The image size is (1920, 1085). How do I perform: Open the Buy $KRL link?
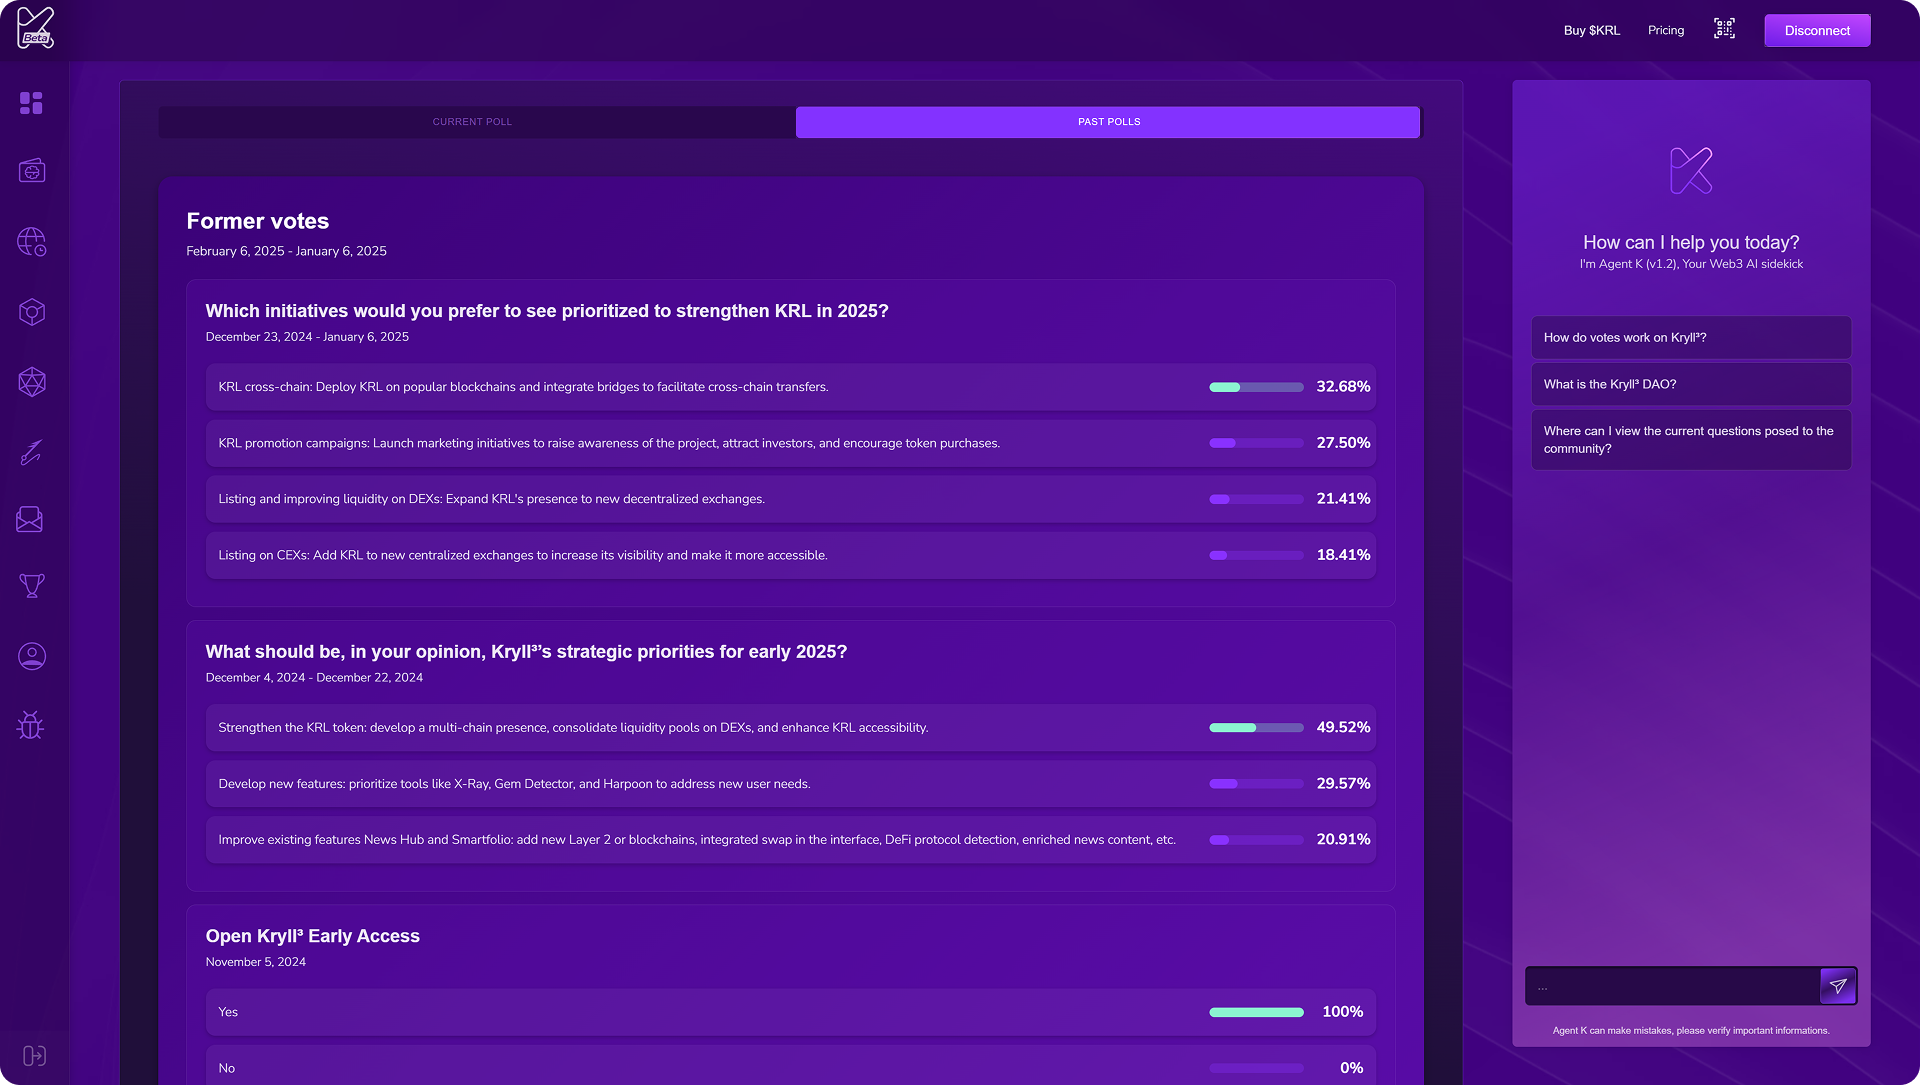click(1591, 31)
